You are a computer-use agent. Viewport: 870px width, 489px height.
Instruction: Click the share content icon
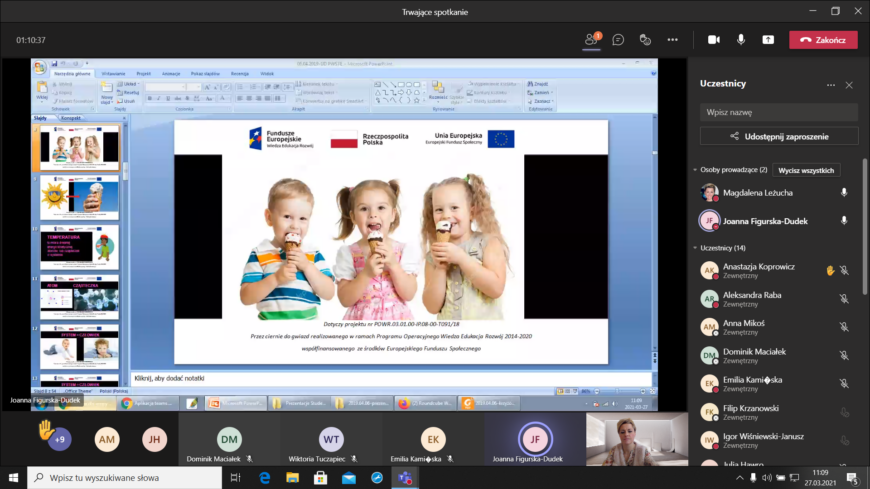768,40
